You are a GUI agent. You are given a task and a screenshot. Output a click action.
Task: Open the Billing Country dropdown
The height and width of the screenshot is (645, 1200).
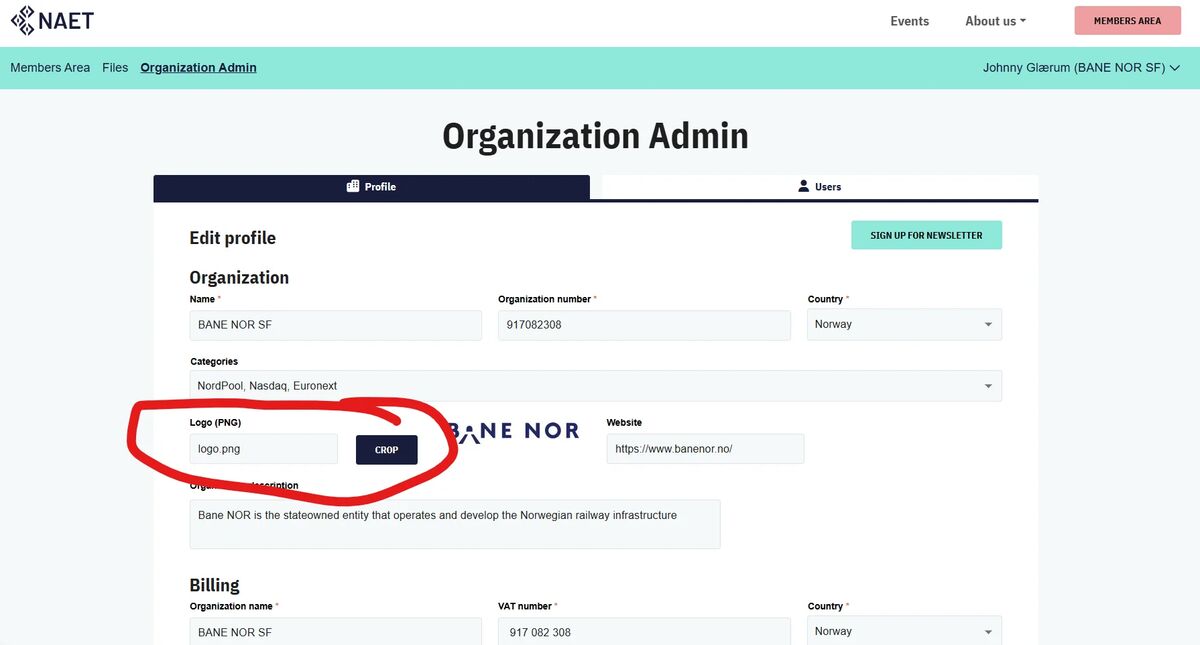(x=904, y=632)
